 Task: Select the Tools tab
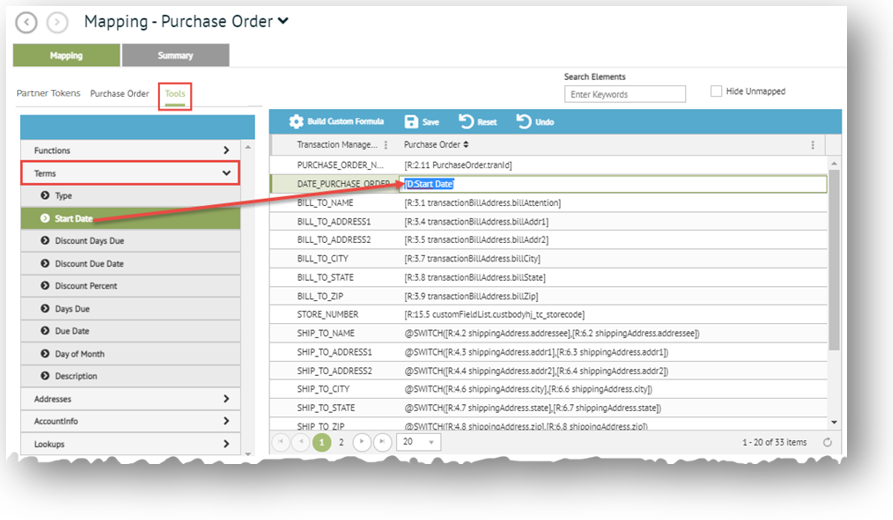click(175, 94)
